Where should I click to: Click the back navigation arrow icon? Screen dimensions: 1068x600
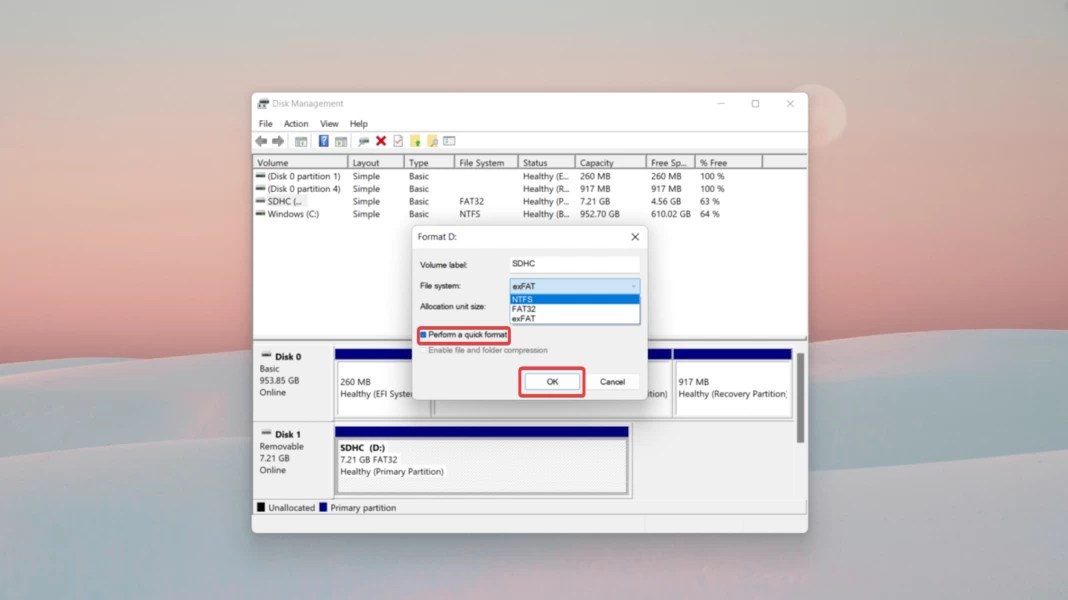point(261,140)
